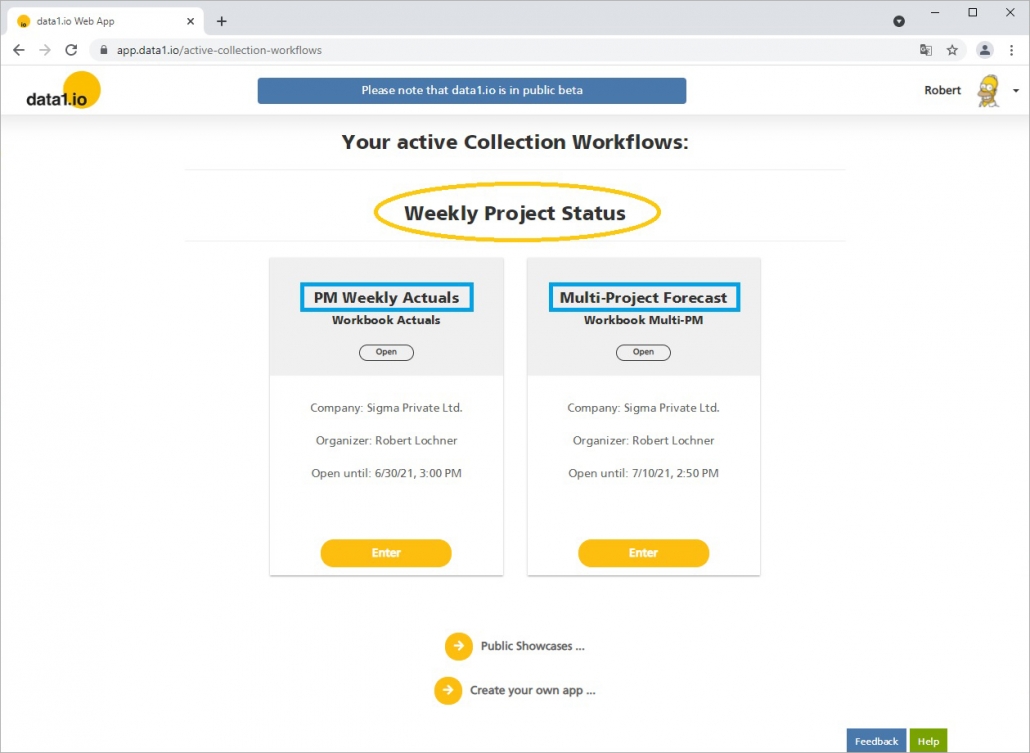Click the translate page icon in address bar
This screenshot has height=753, width=1030.
(926, 50)
